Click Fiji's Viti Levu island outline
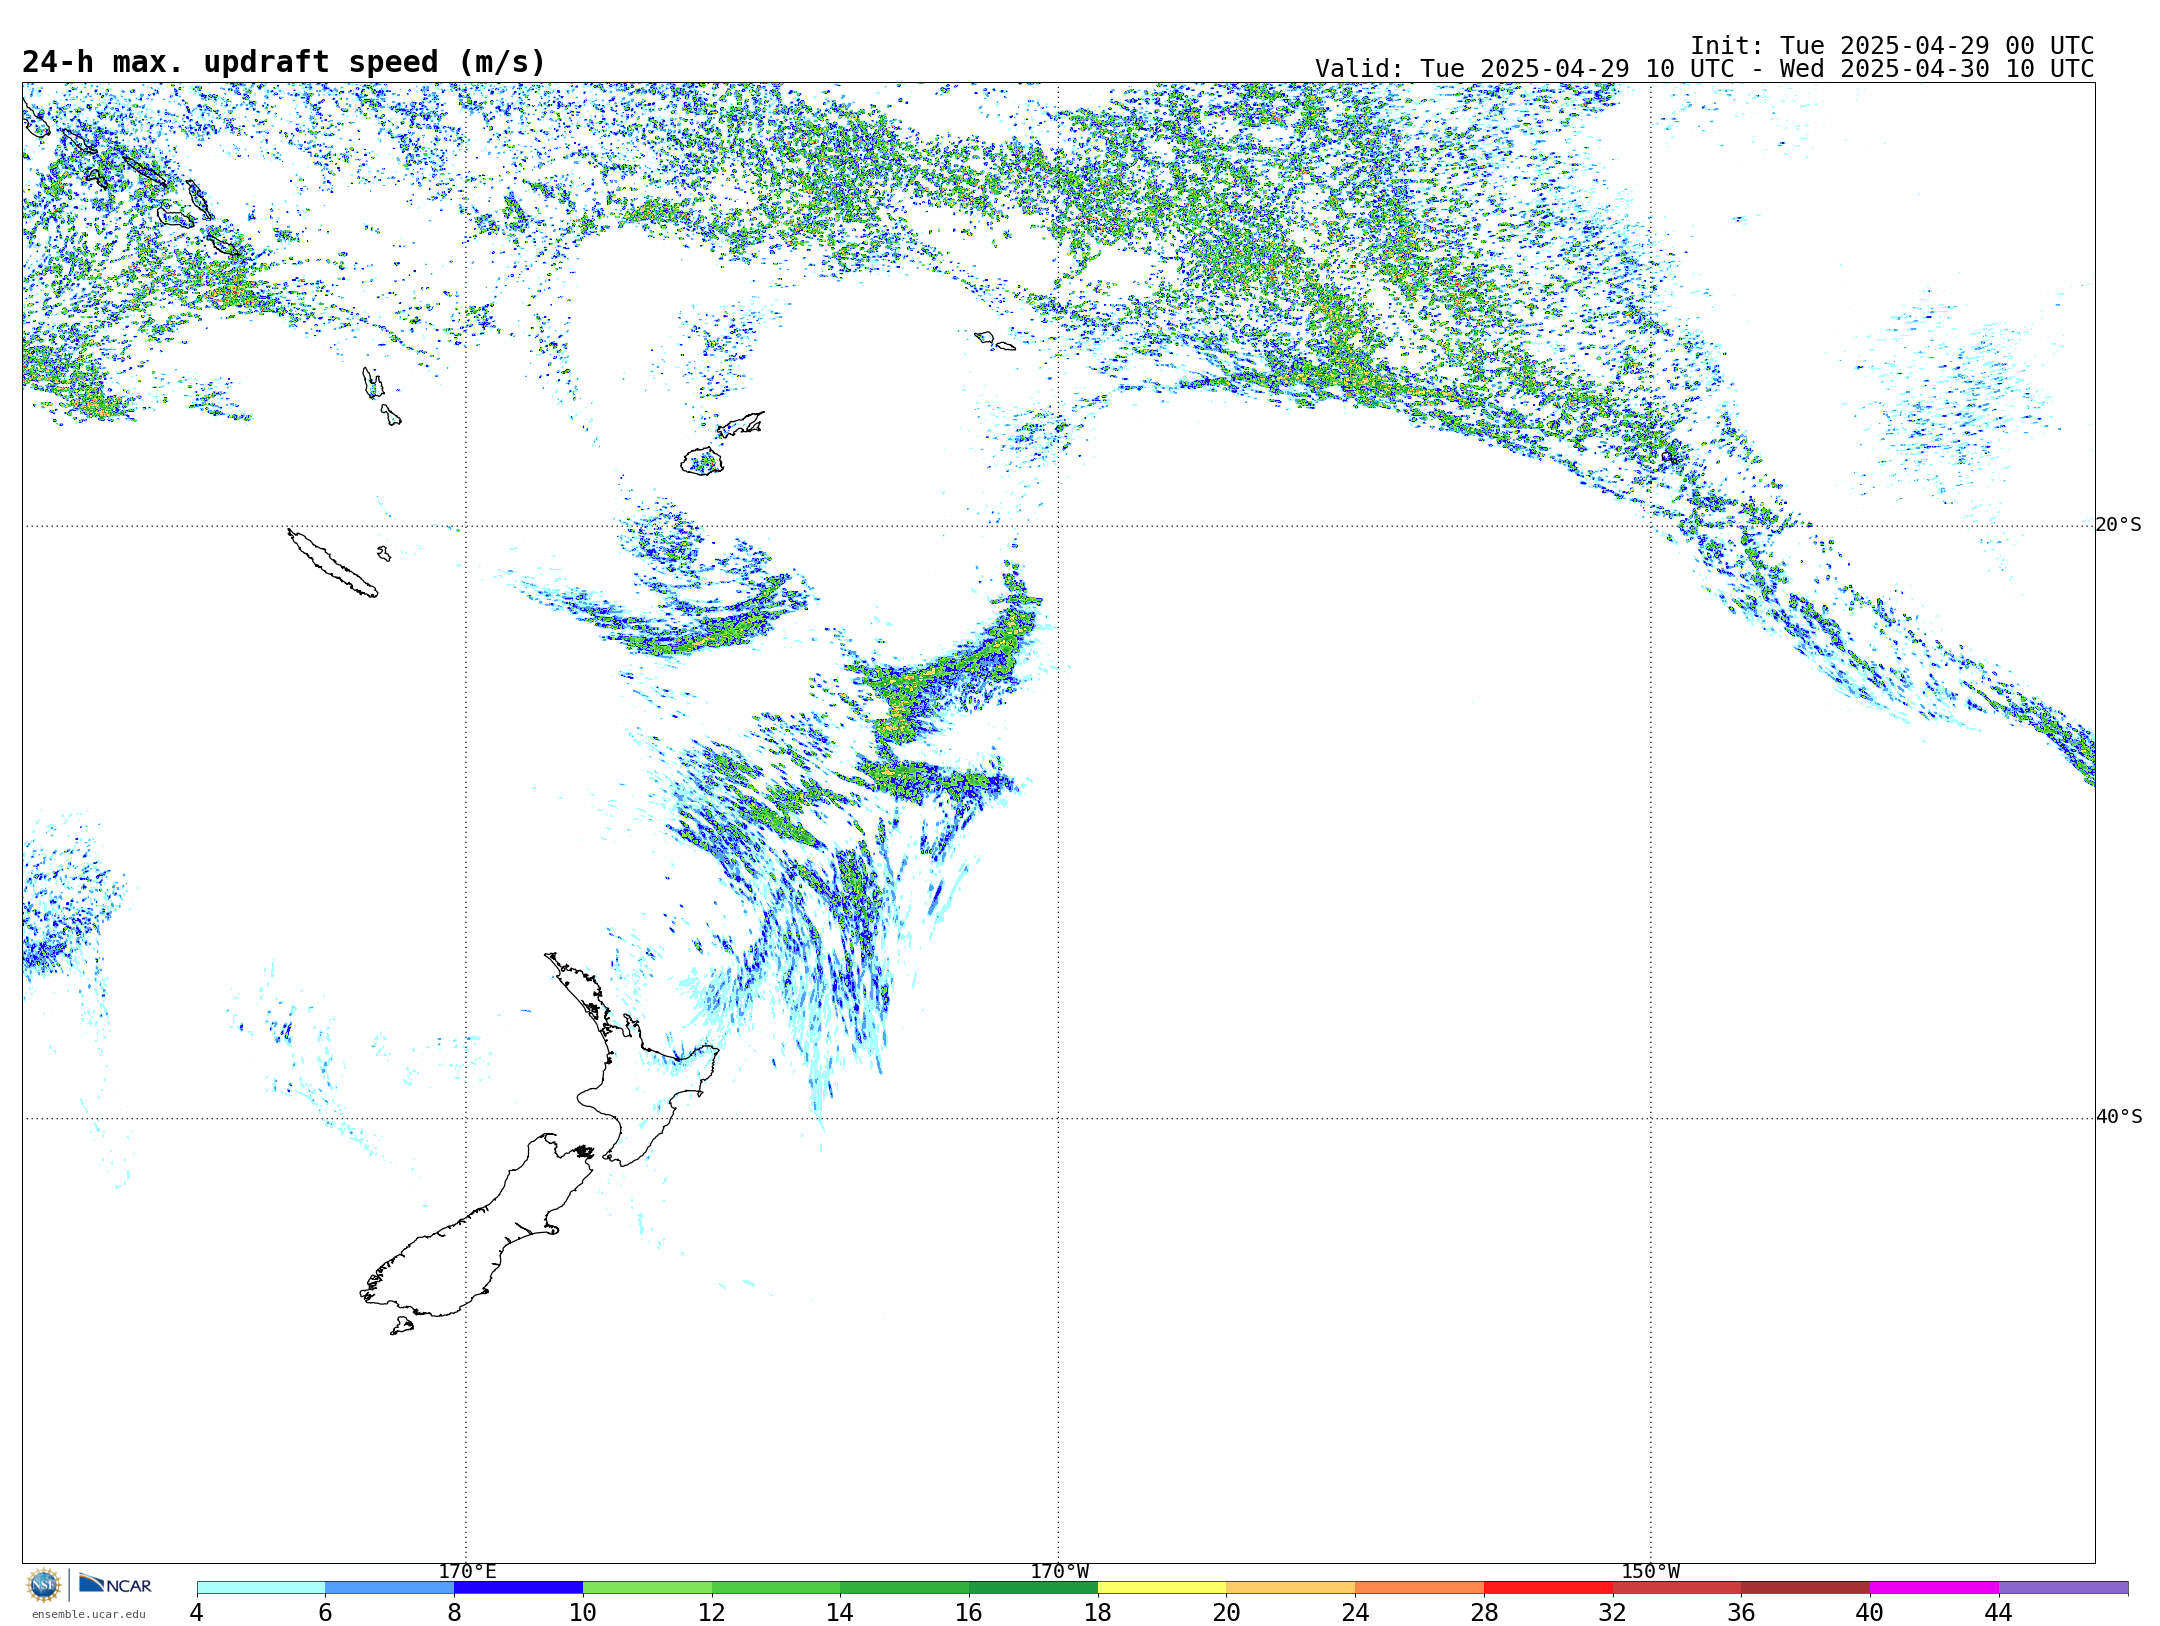Image resolution: width=2160 pixels, height=1626 pixels. click(702, 461)
